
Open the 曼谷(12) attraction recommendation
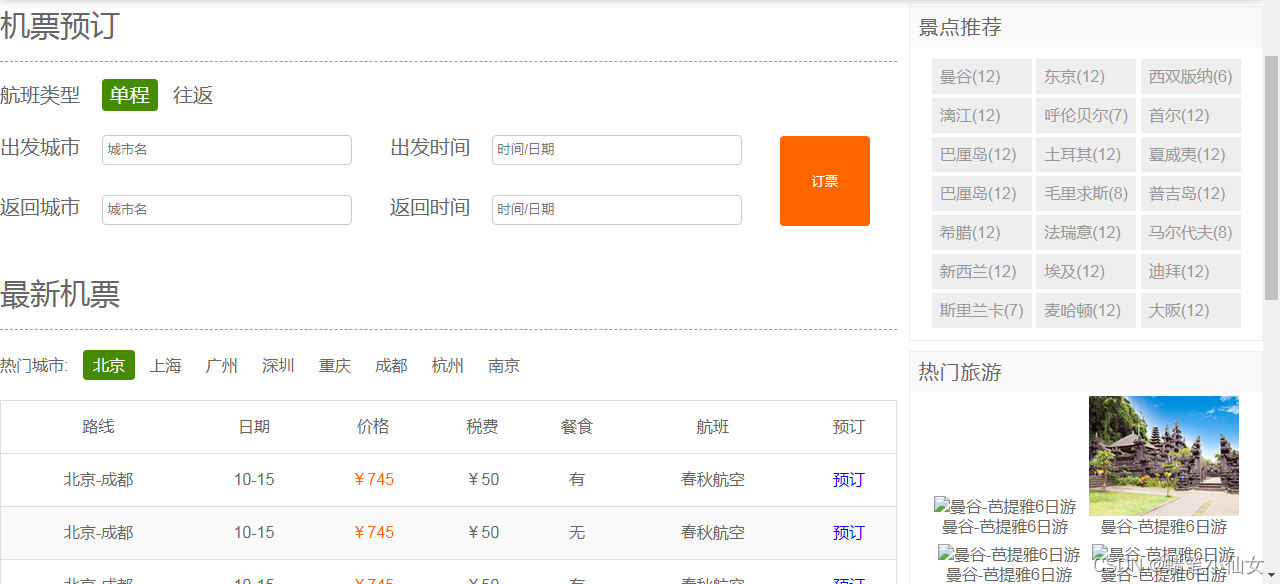tap(981, 76)
